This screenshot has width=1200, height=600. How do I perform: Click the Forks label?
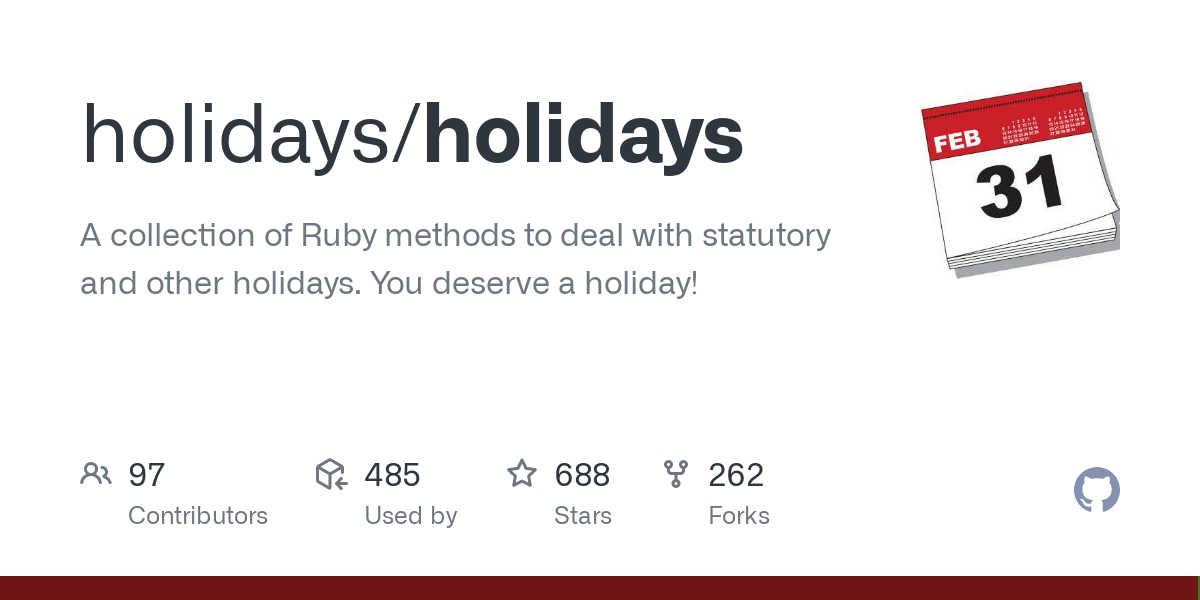[x=739, y=516]
